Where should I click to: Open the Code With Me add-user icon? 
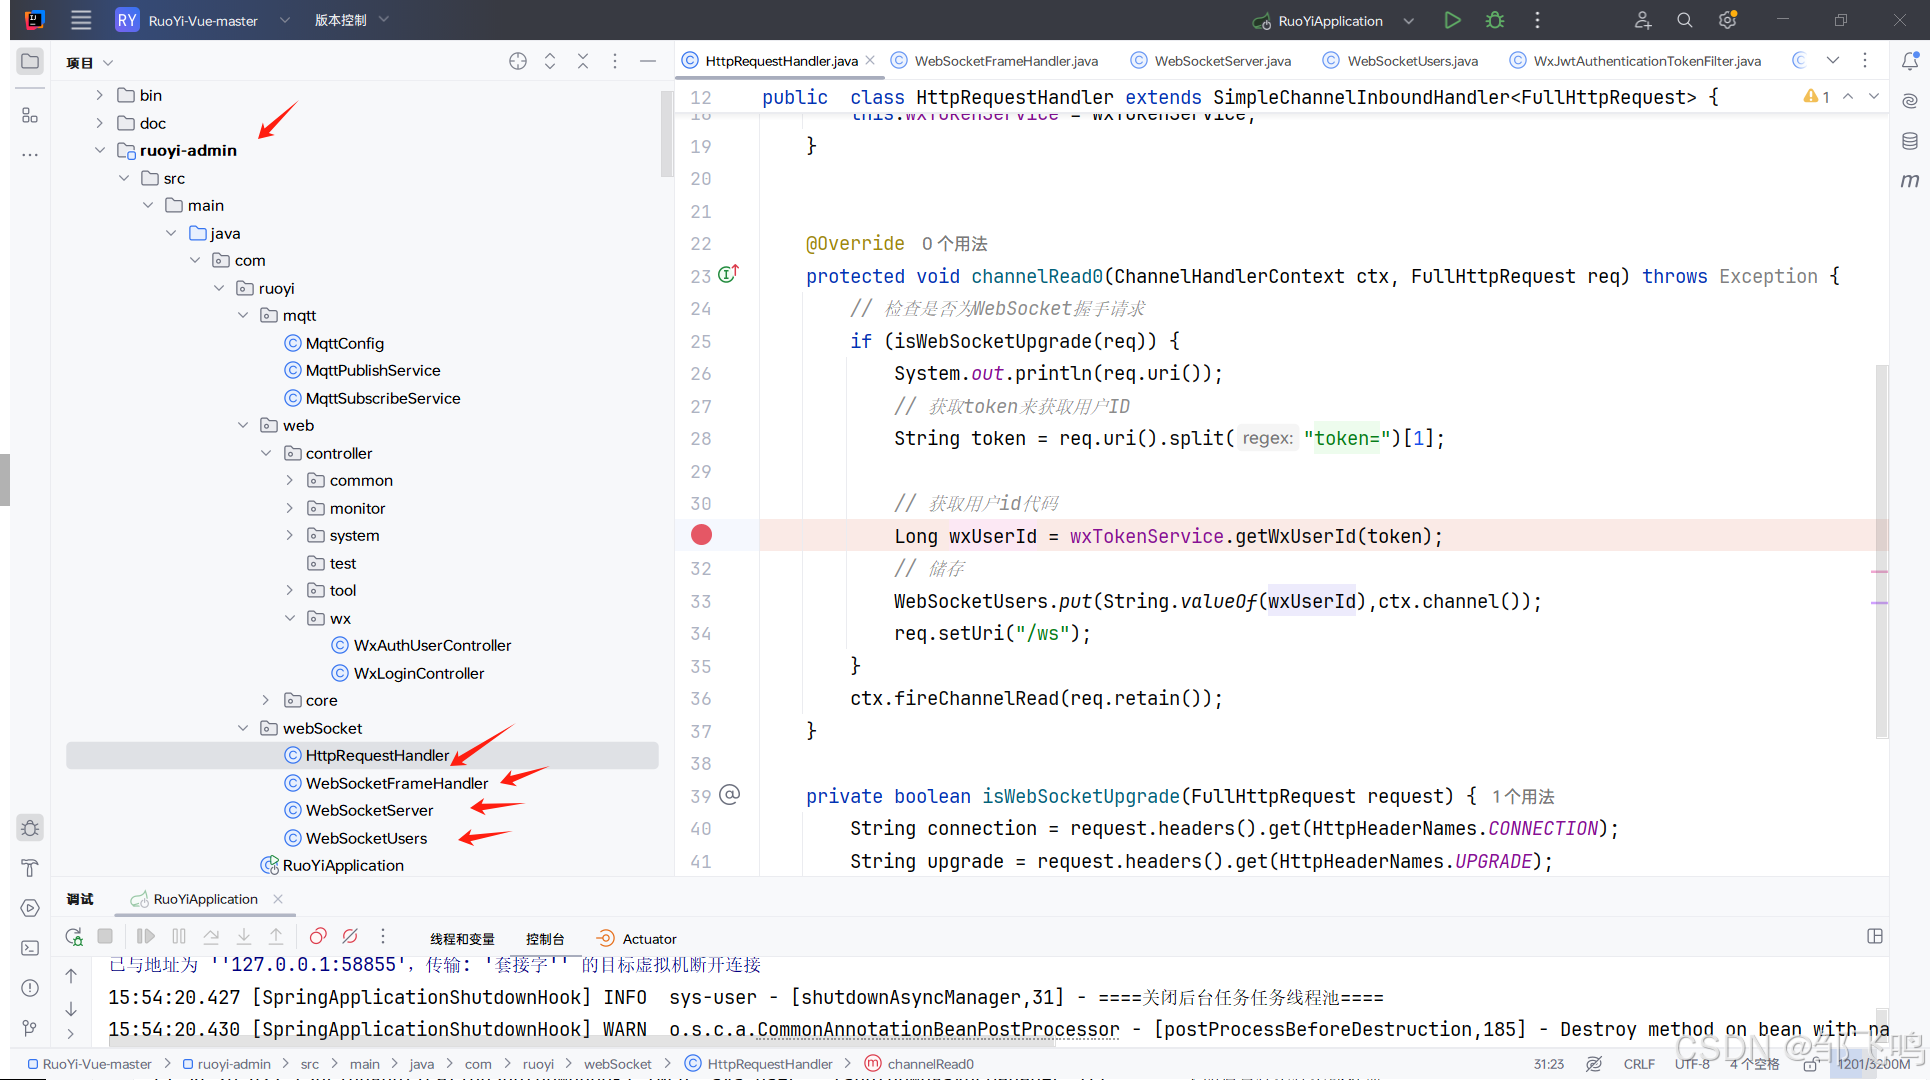[1642, 20]
